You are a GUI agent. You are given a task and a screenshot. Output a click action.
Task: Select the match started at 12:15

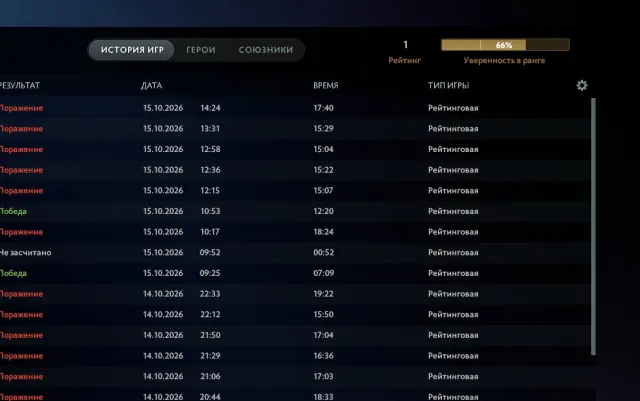coord(295,191)
